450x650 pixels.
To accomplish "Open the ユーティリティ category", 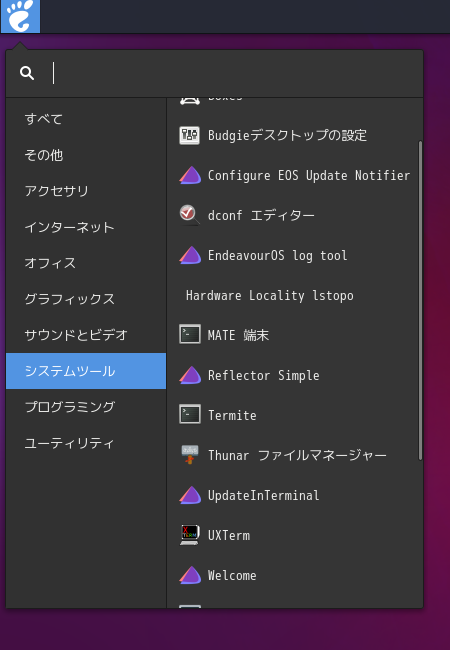I will pos(86,443).
